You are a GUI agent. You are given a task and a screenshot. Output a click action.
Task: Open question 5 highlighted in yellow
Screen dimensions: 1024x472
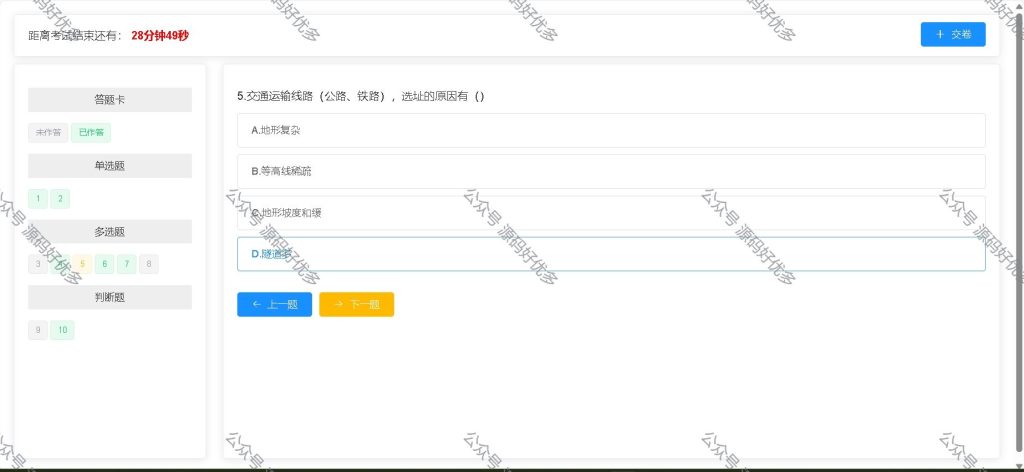point(82,264)
